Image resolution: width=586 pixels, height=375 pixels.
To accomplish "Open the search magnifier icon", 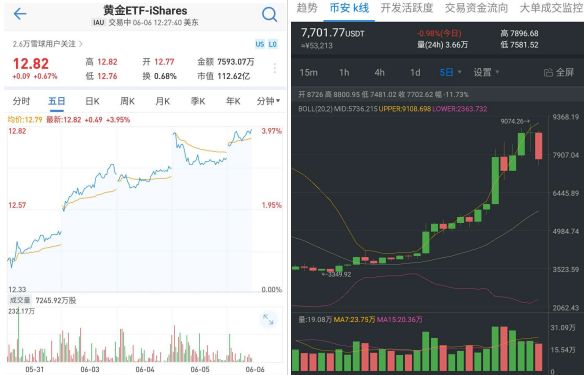I will [x=269, y=15].
